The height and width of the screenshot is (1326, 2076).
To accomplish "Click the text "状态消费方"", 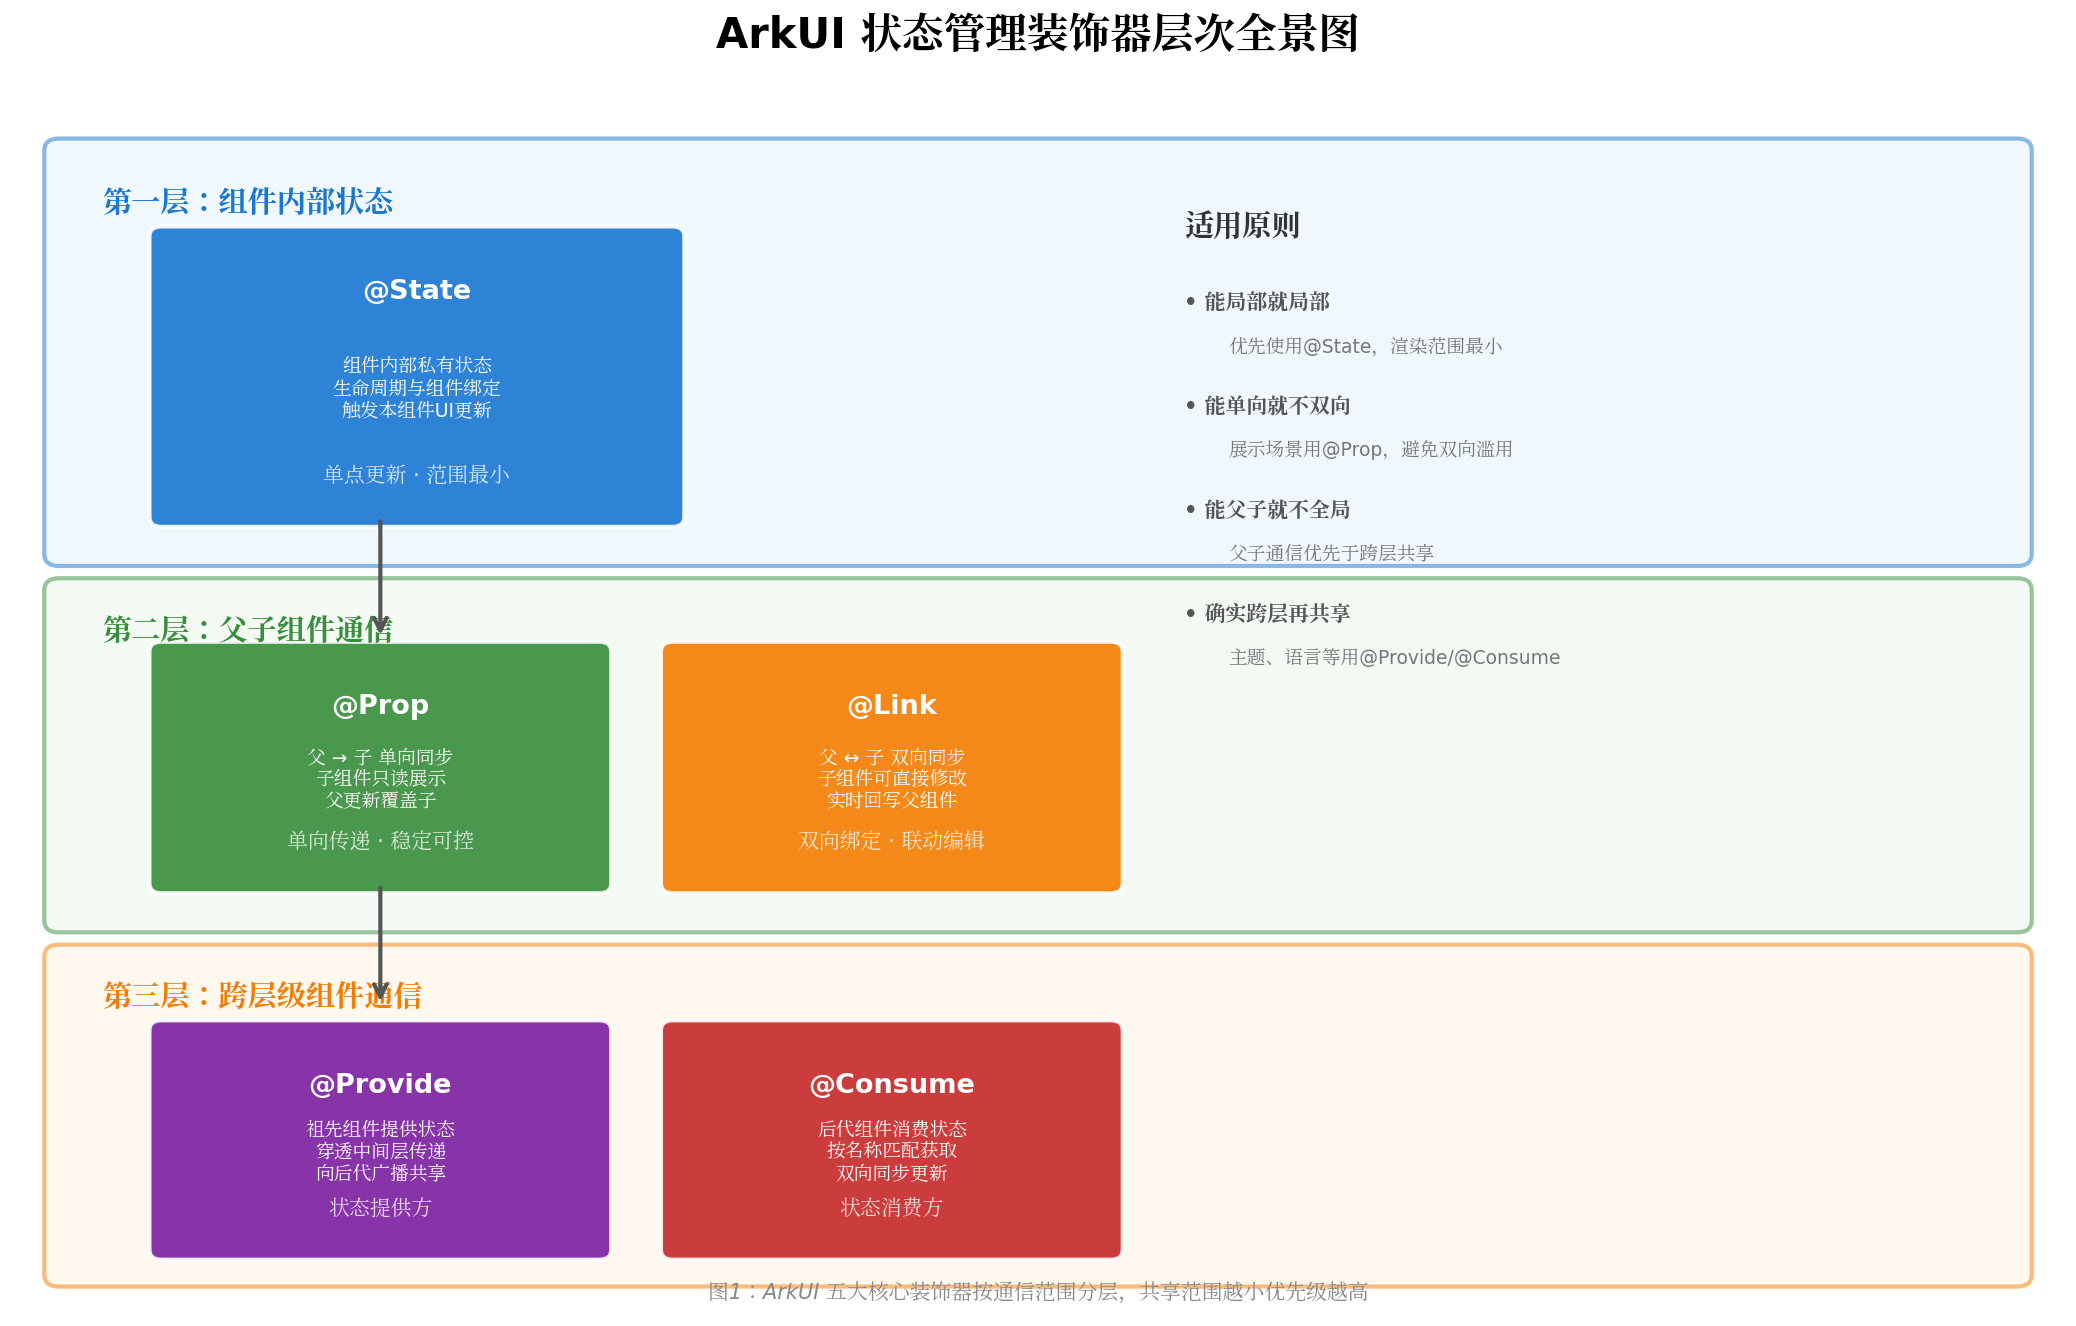I will tap(892, 1207).
